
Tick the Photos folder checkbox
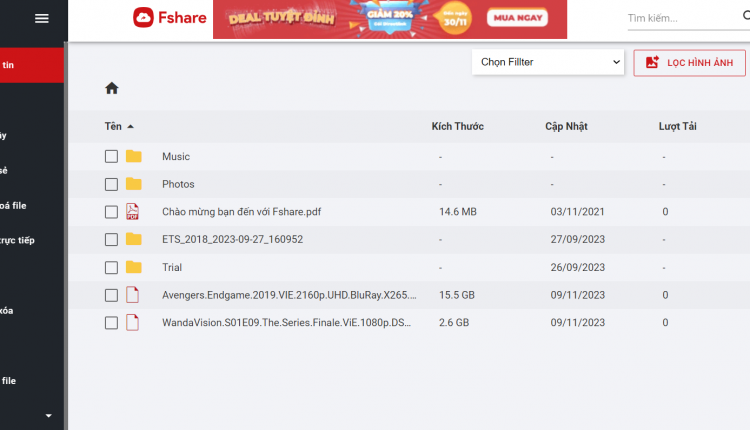tap(111, 184)
